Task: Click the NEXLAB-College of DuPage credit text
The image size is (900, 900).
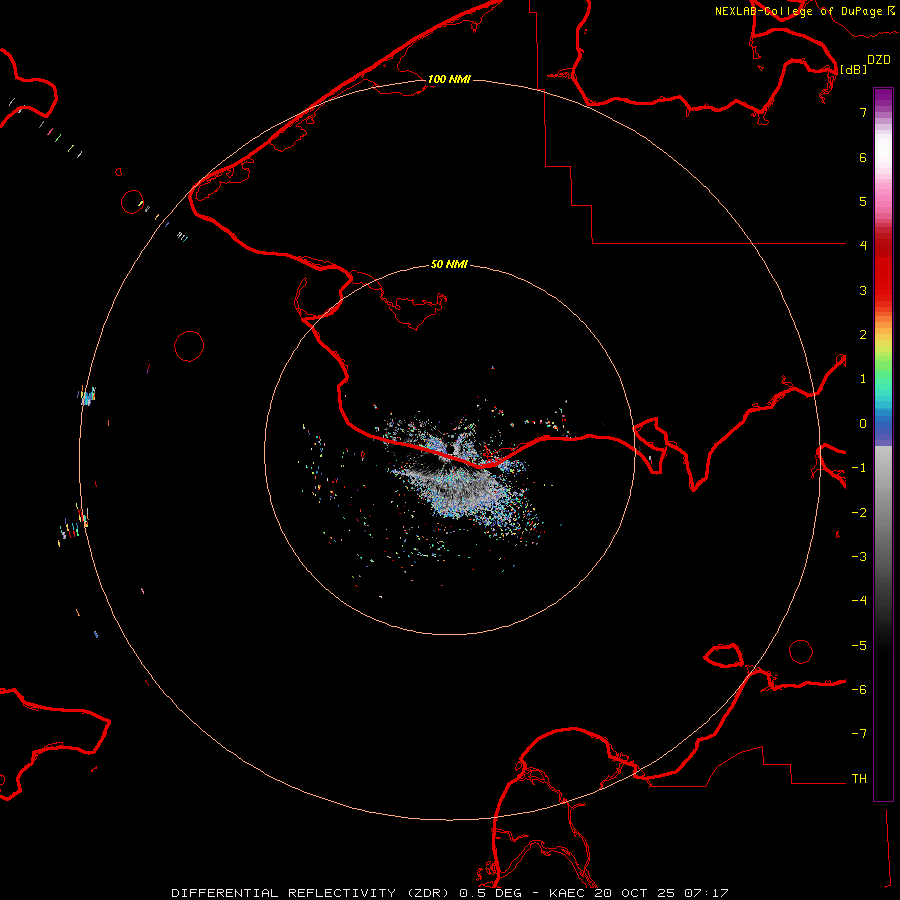Action: click(x=804, y=11)
